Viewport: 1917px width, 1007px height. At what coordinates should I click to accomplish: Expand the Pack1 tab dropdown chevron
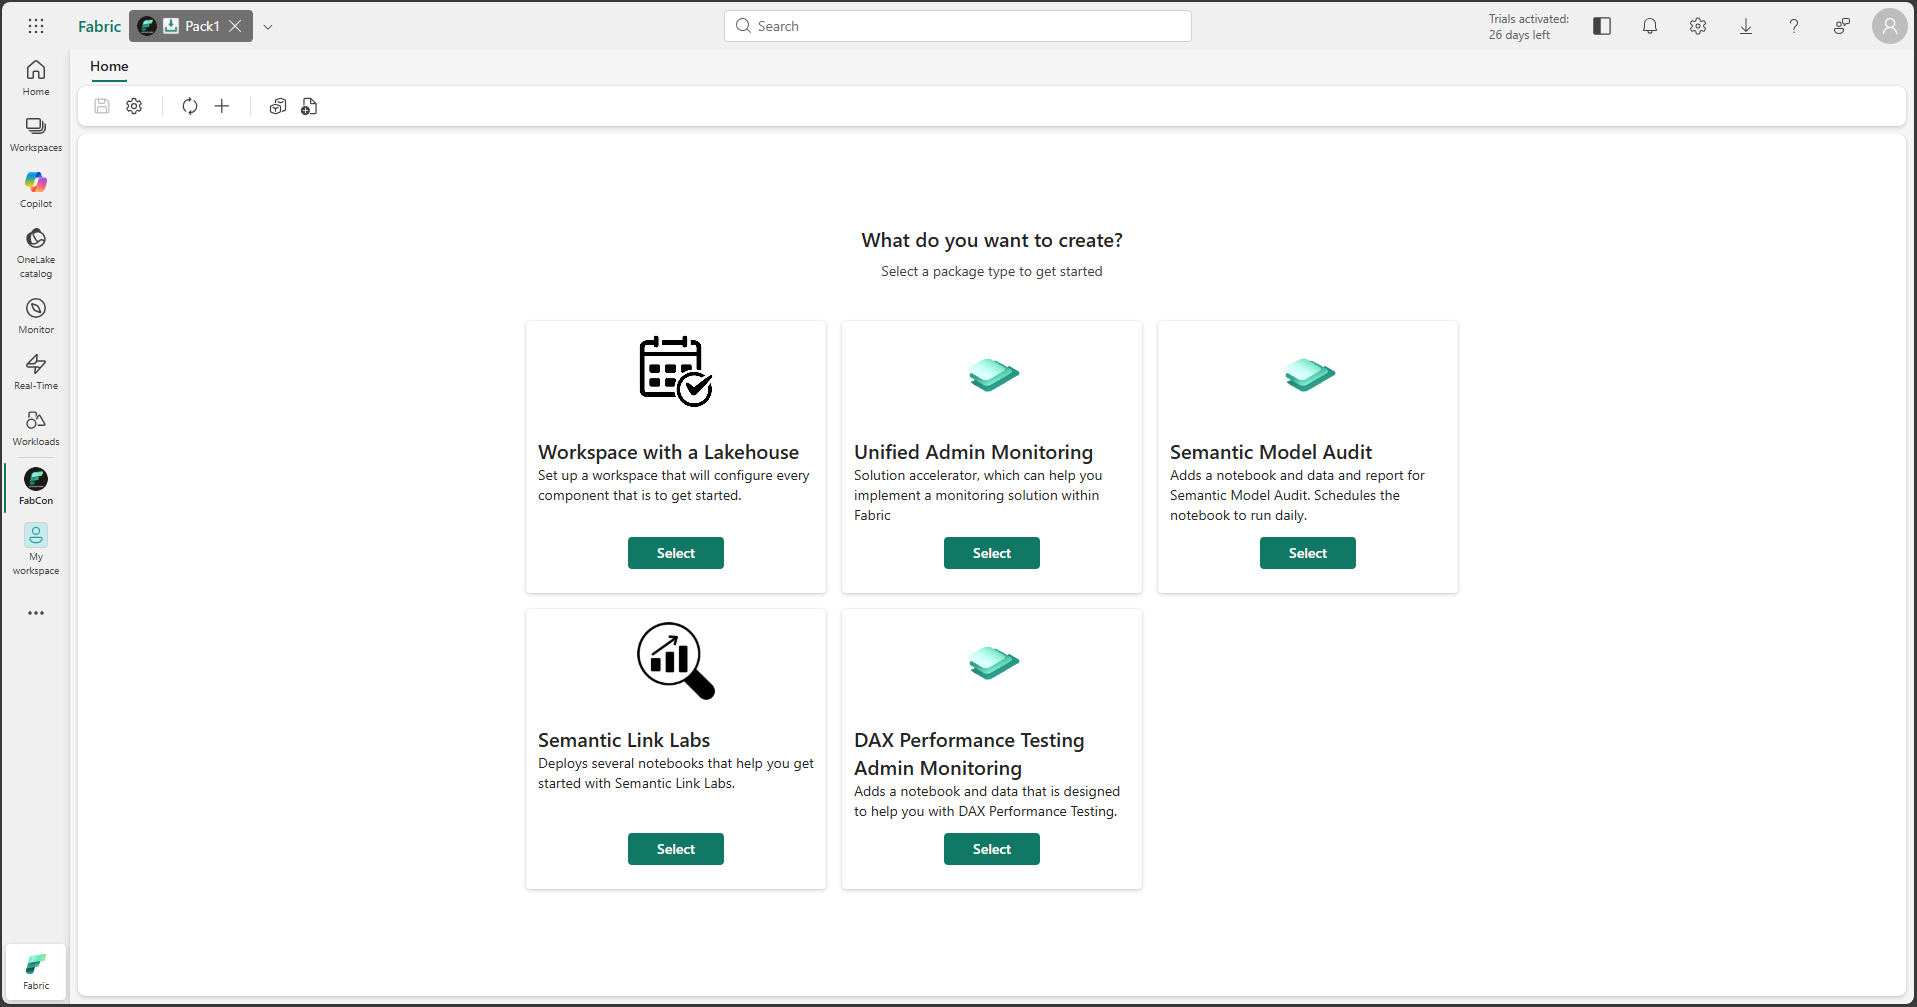click(x=267, y=26)
